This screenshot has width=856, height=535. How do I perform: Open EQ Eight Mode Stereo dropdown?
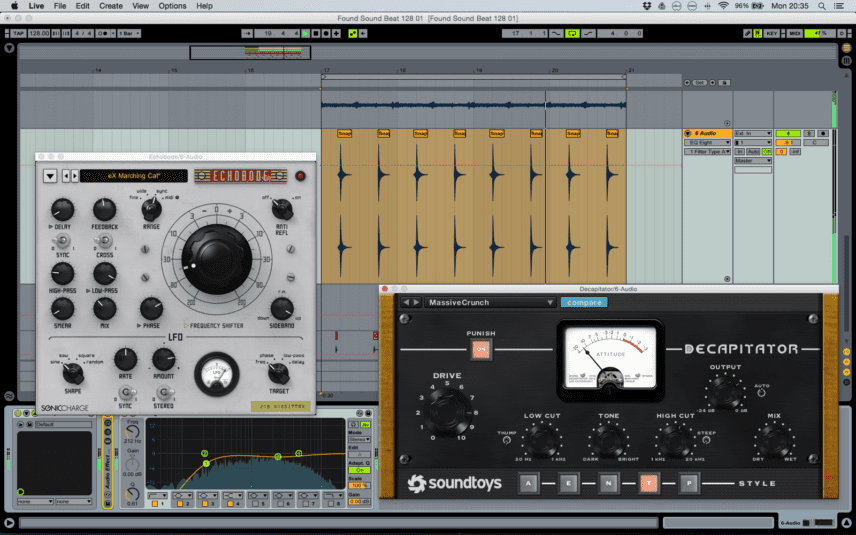[x=359, y=439]
